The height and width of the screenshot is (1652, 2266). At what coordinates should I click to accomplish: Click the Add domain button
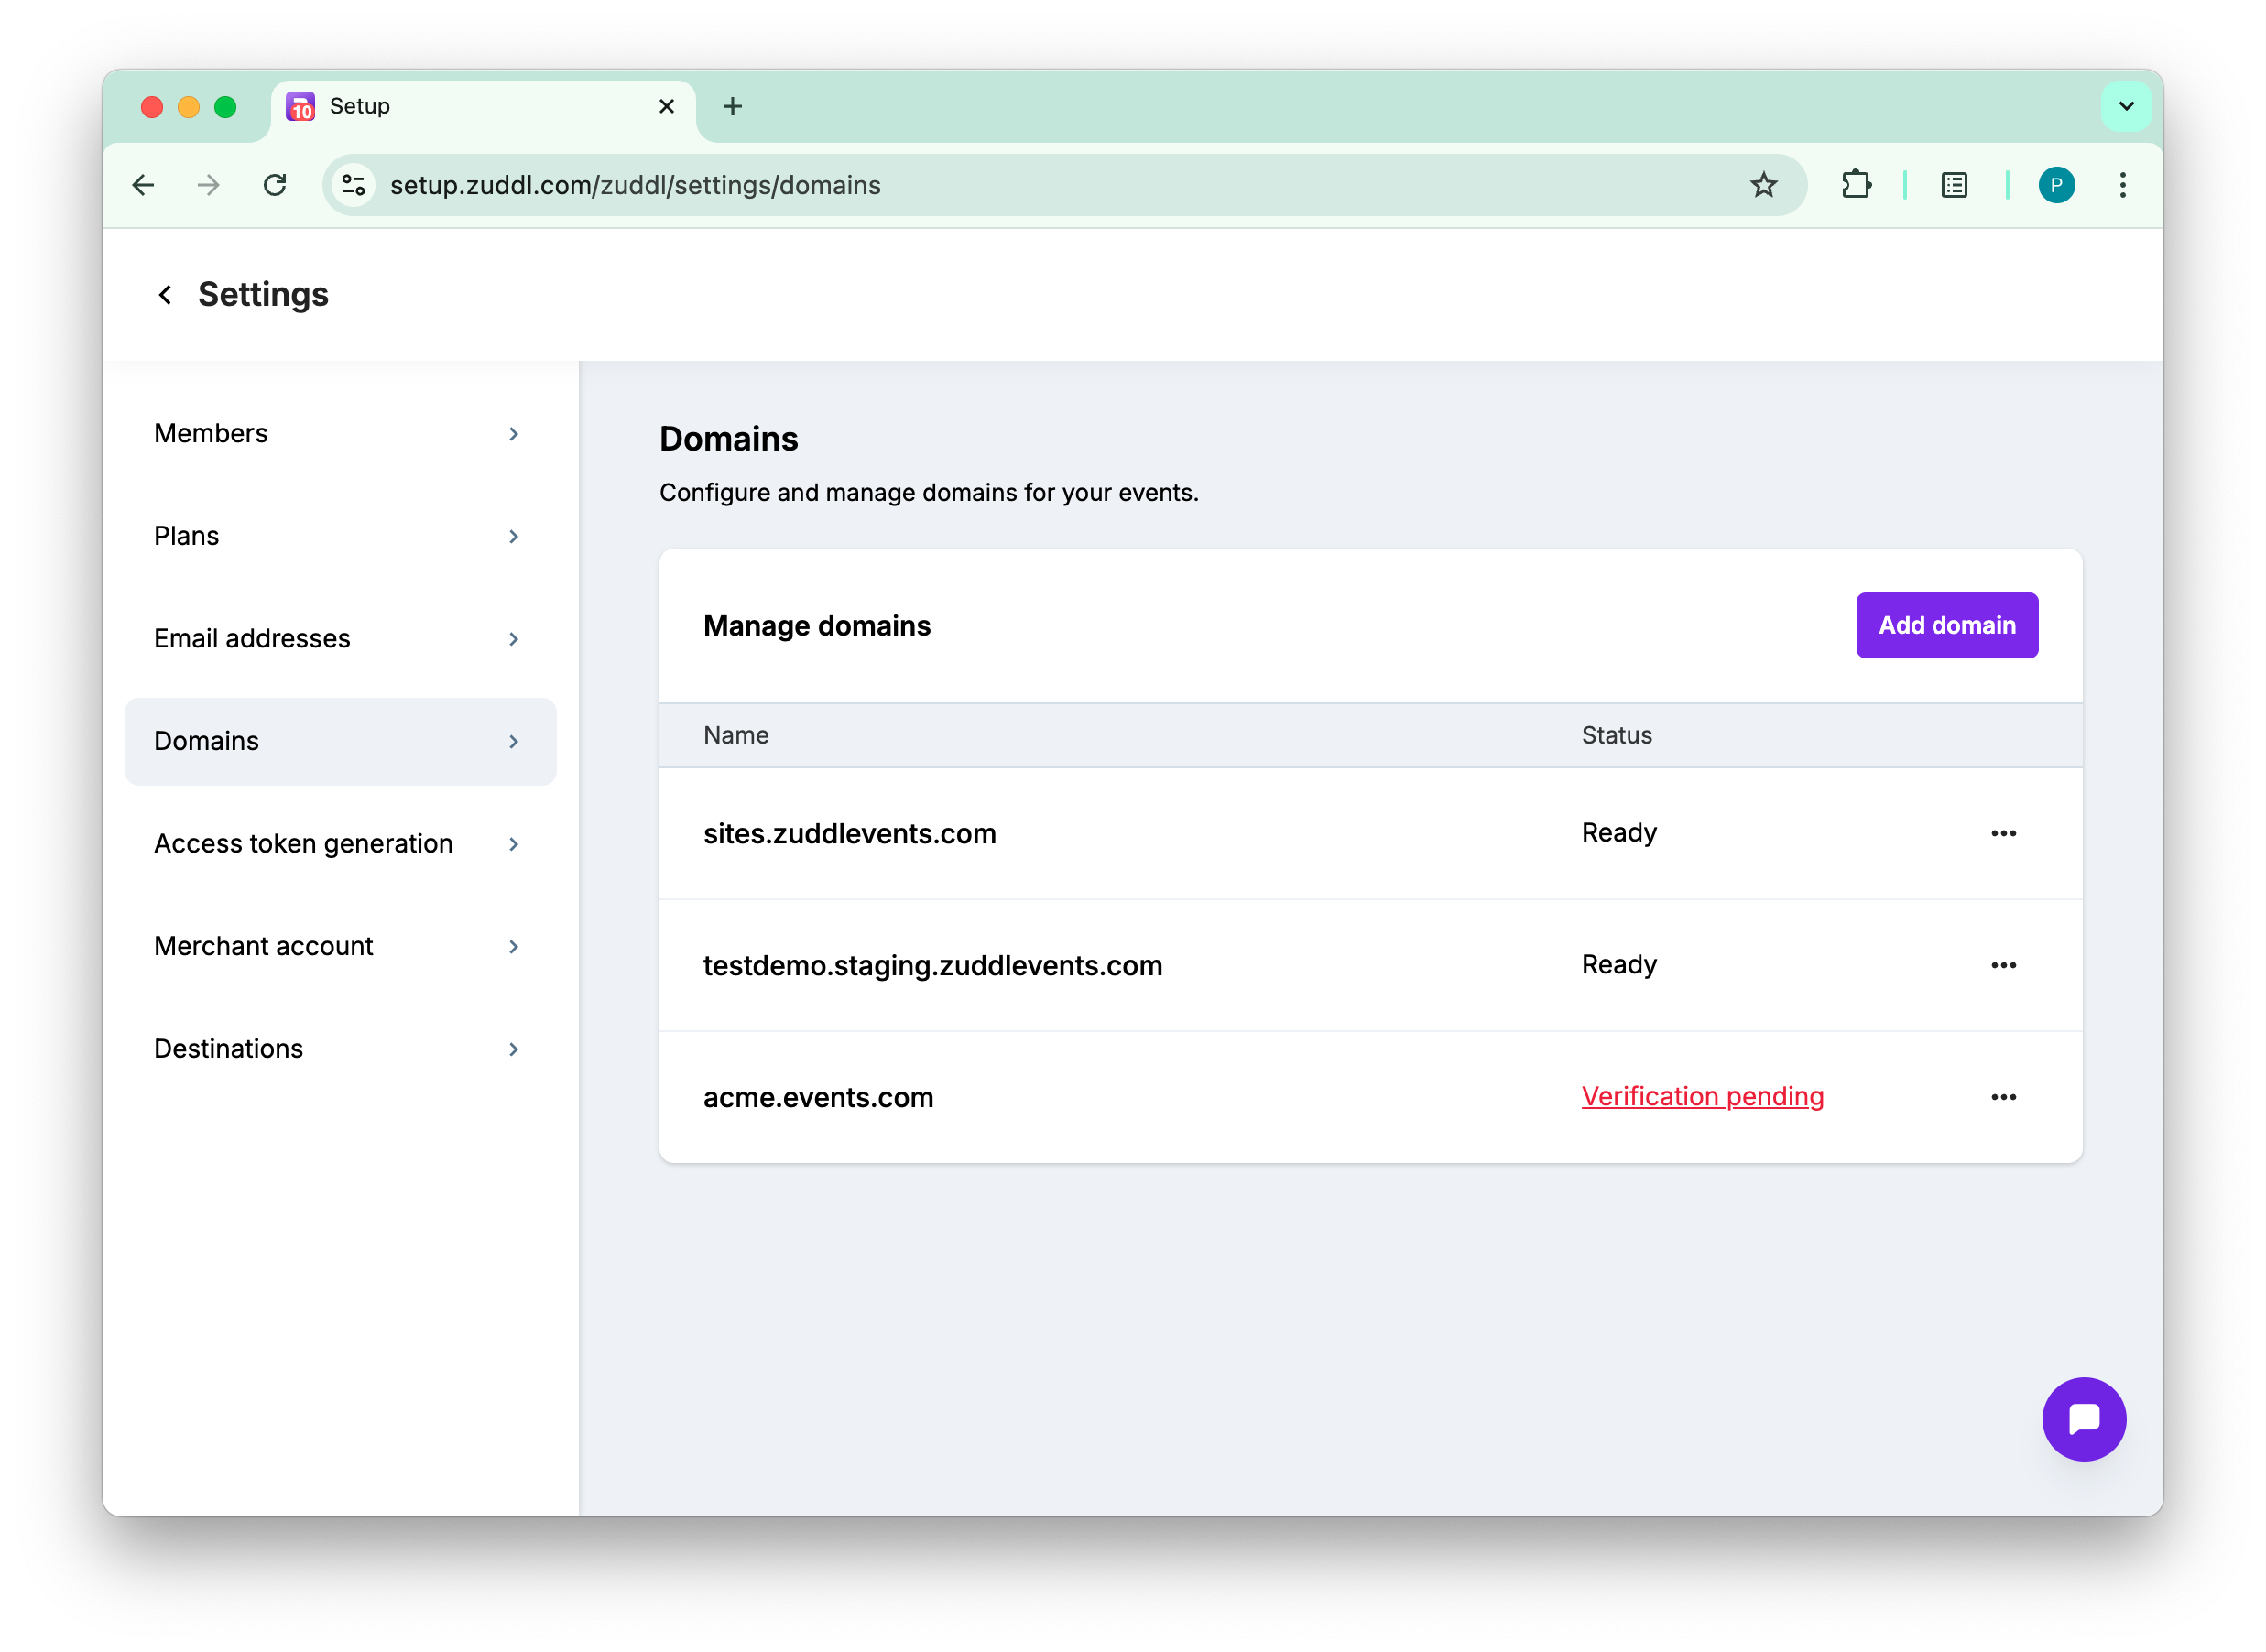[x=1946, y=625]
